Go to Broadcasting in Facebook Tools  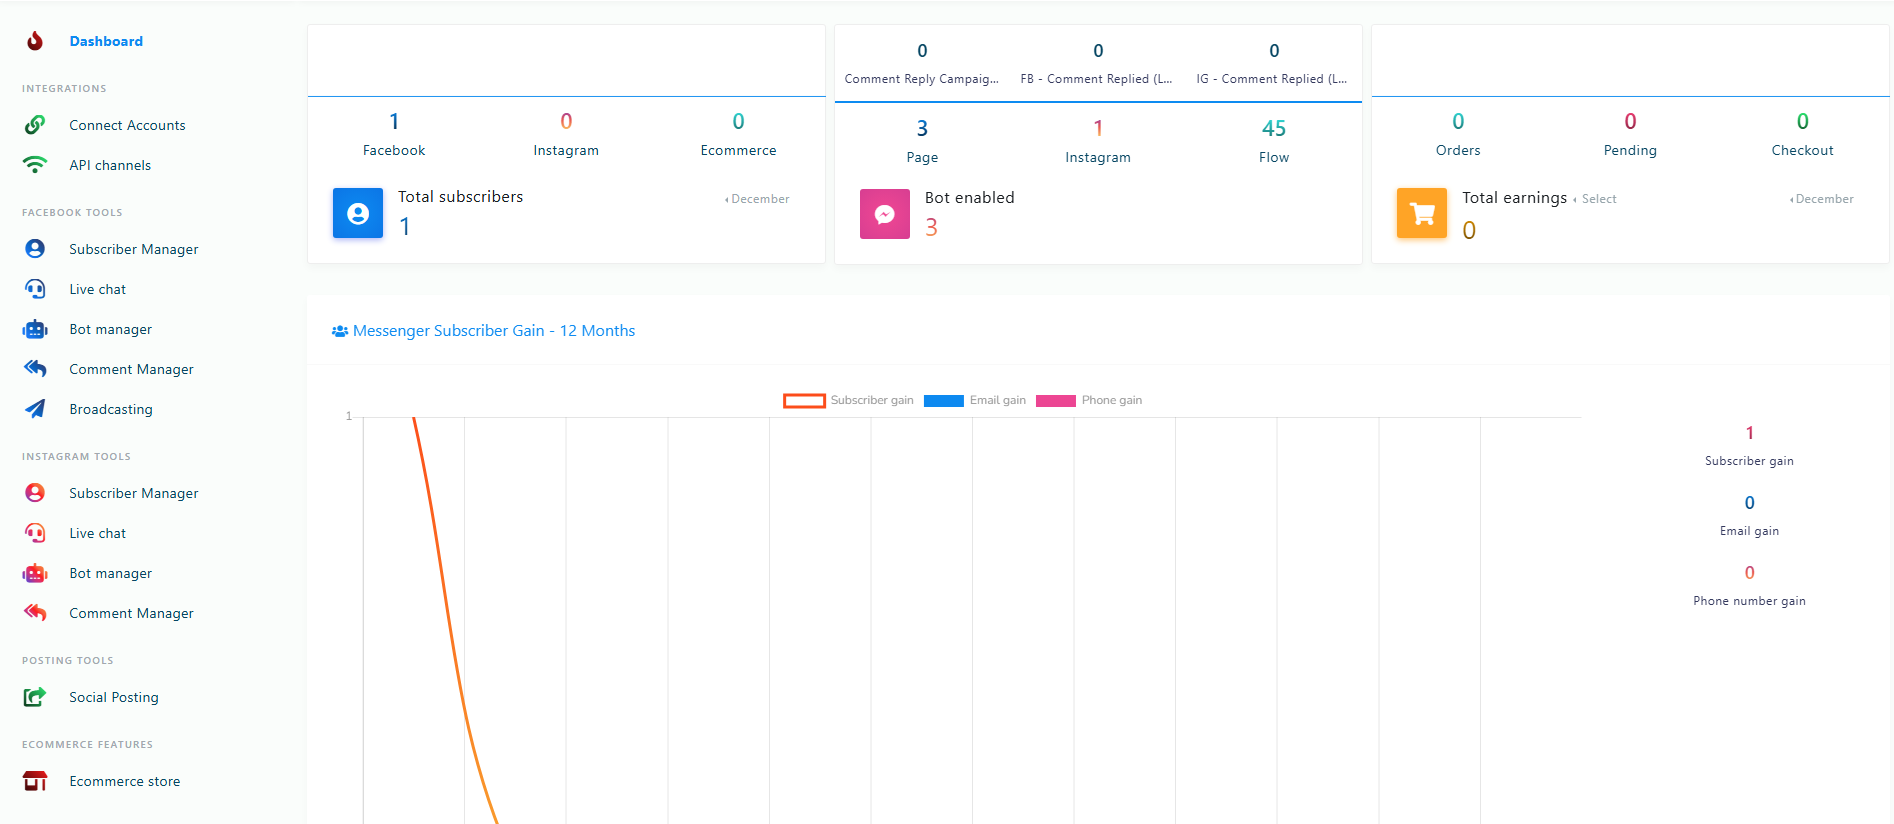click(111, 409)
